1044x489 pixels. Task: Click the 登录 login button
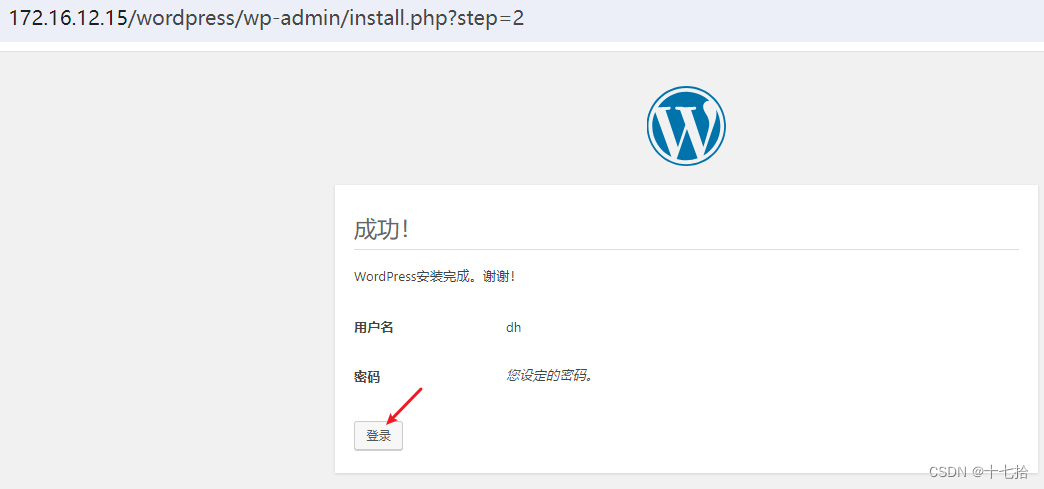pyautogui.click(x=378, y=436)
